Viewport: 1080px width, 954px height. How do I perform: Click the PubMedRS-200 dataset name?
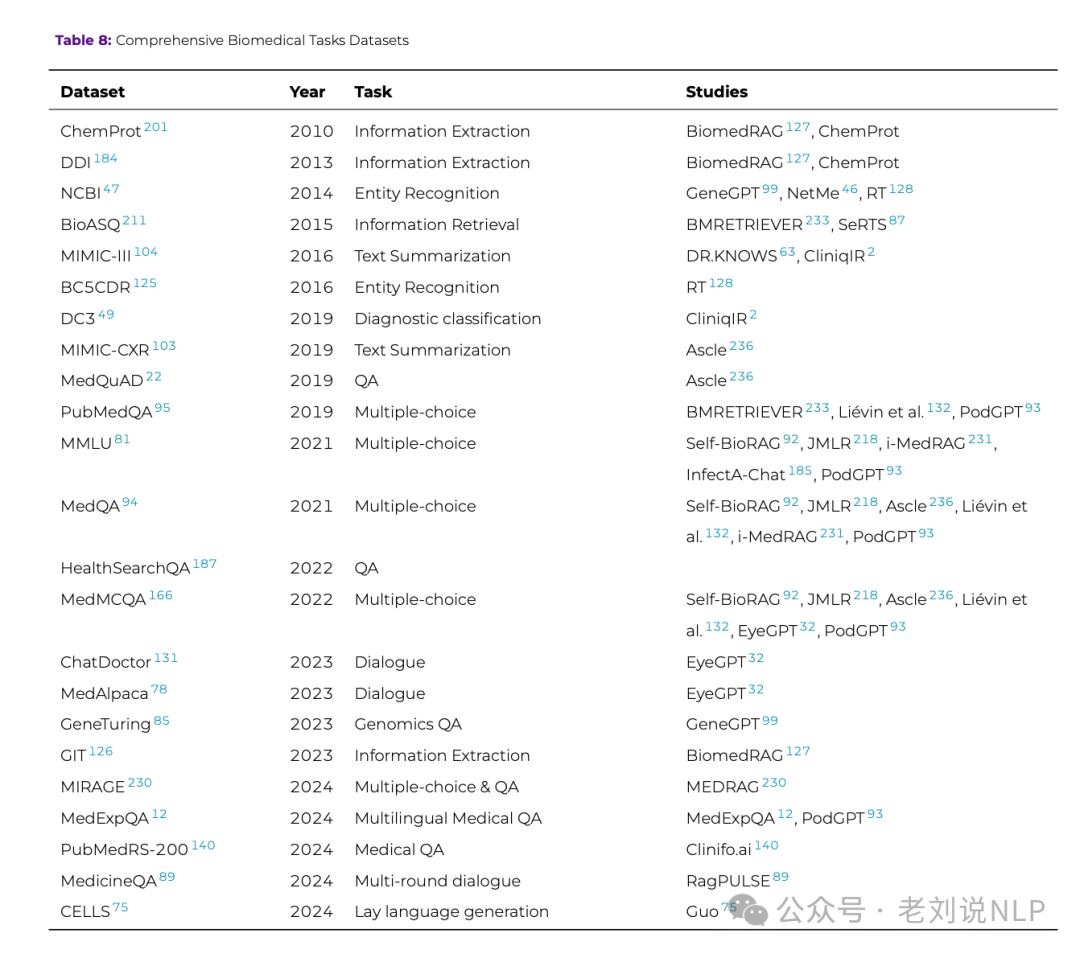[x=124, y=849]
